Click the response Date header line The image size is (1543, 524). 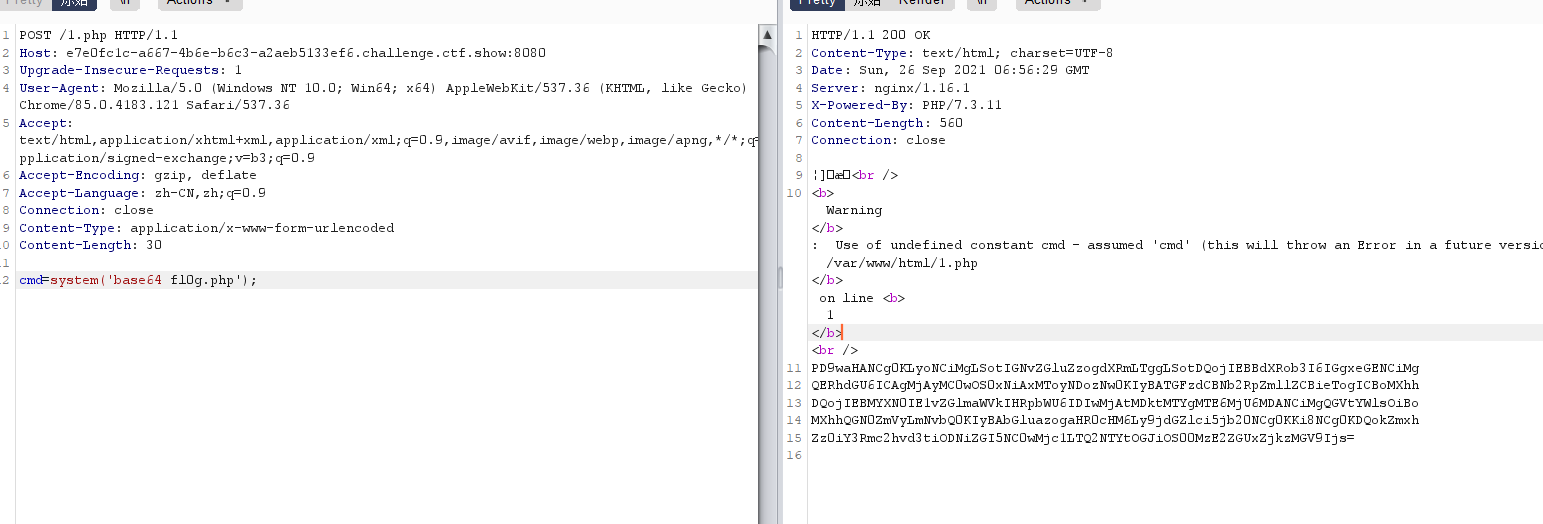point(950,70)
